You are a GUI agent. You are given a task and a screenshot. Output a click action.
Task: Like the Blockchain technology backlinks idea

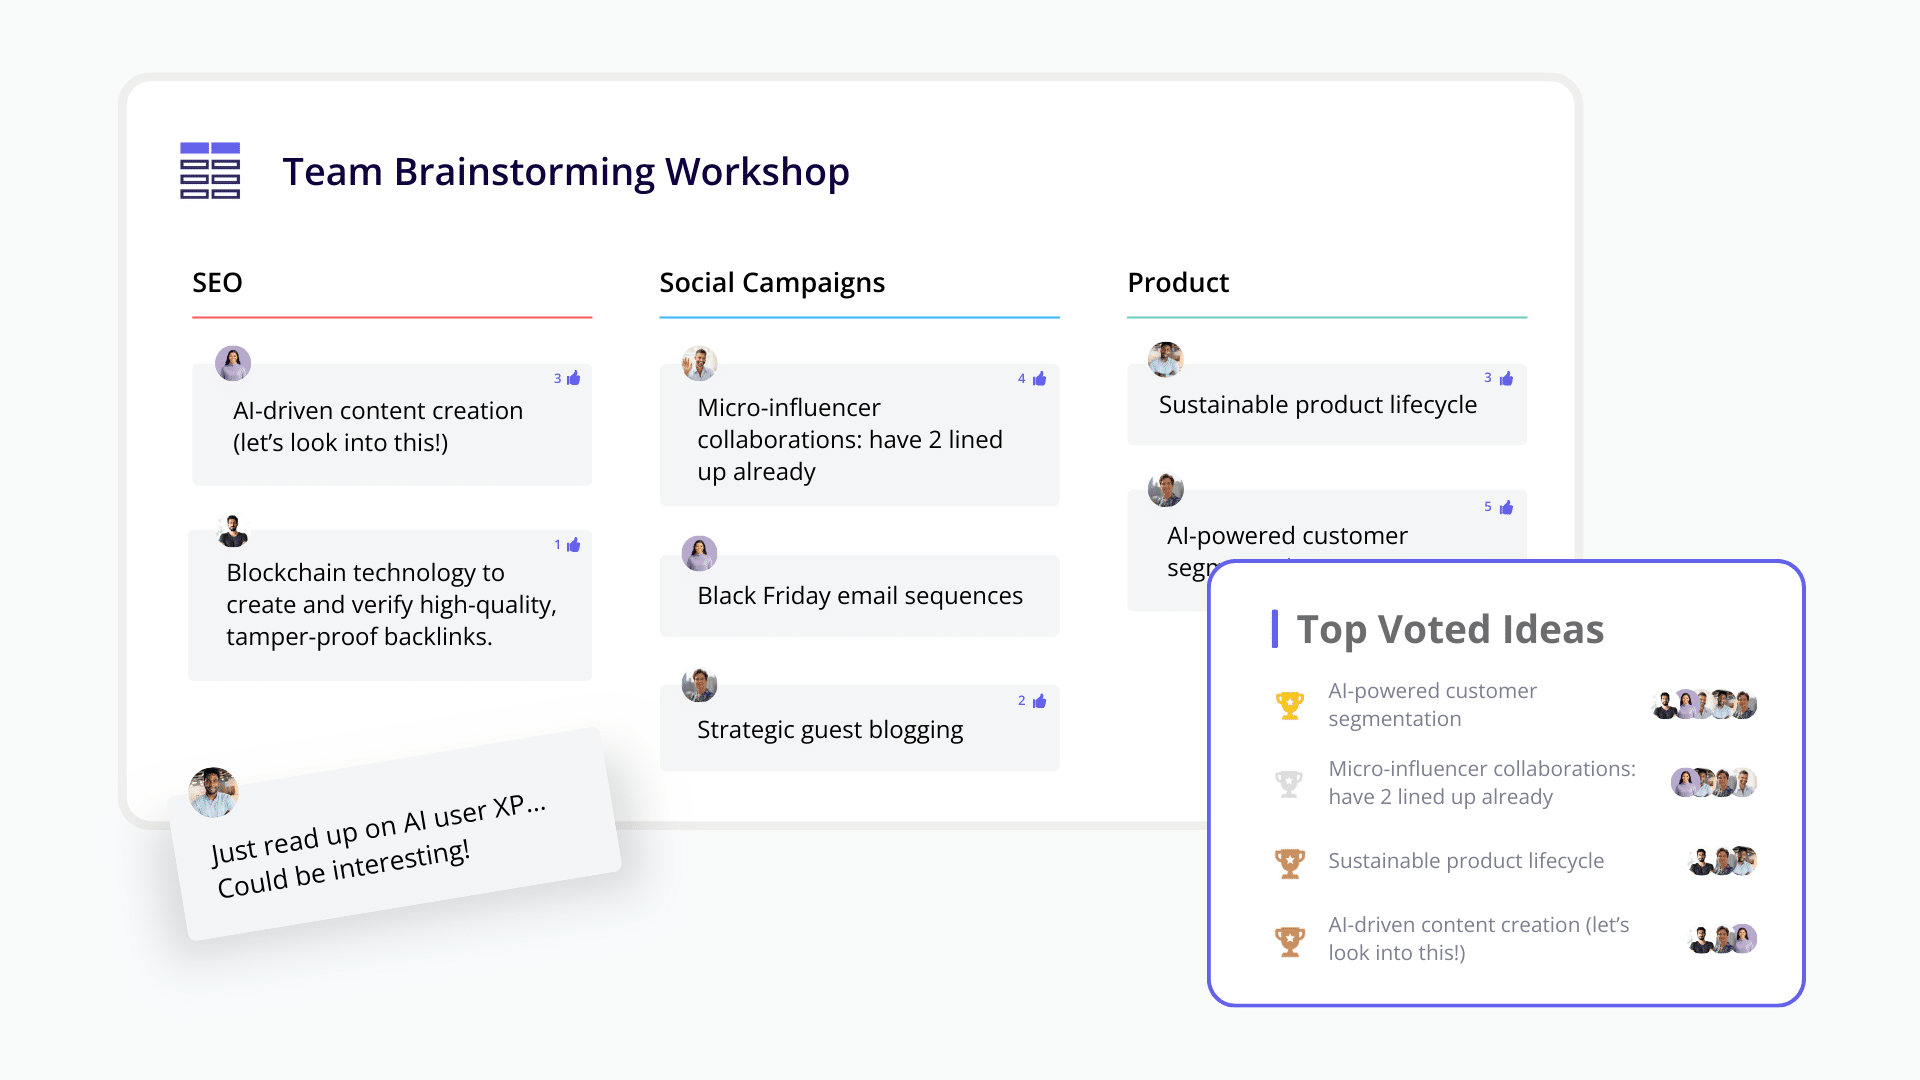point(573,545)
